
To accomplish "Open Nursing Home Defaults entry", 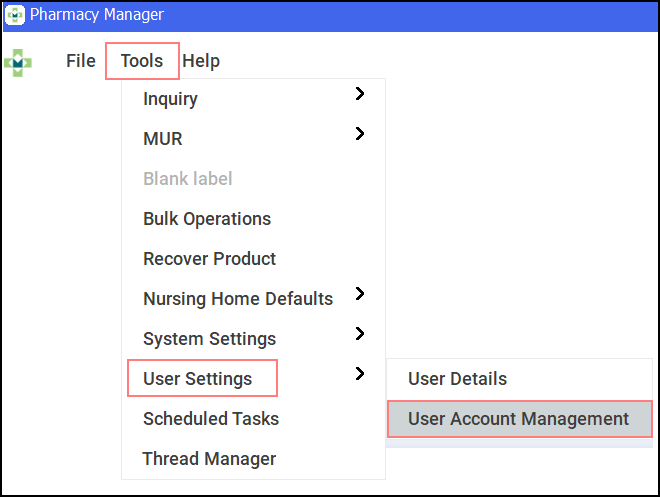I will pyautogui.click(x=238, y=299).
